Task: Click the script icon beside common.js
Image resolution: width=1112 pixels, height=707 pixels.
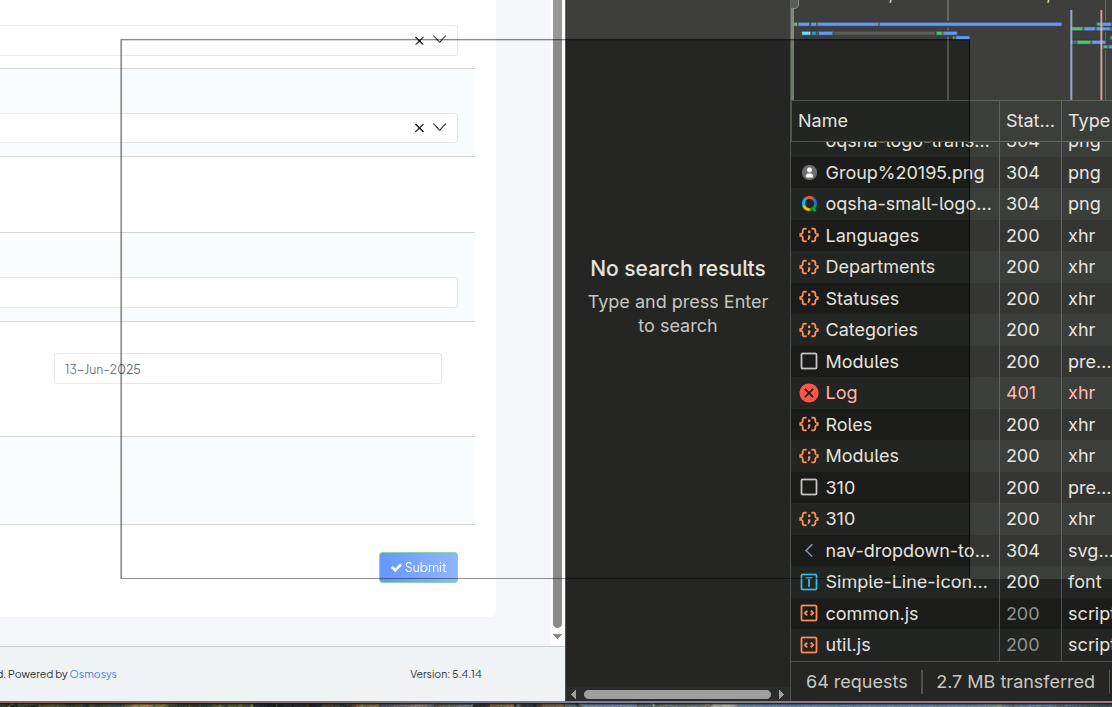Action: 809,614
